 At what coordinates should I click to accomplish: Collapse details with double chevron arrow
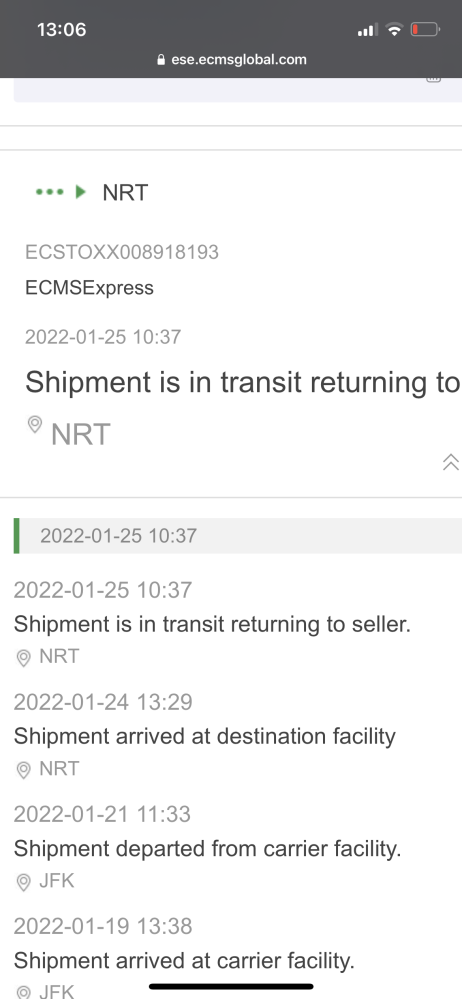pyautogui.click(x=451, y=463)
